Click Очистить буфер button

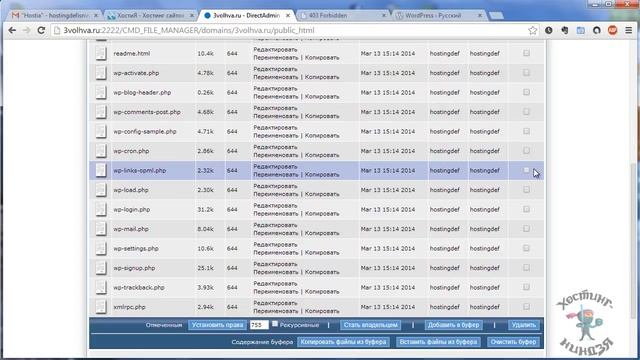pyautogui.click(x=513, y=342)
